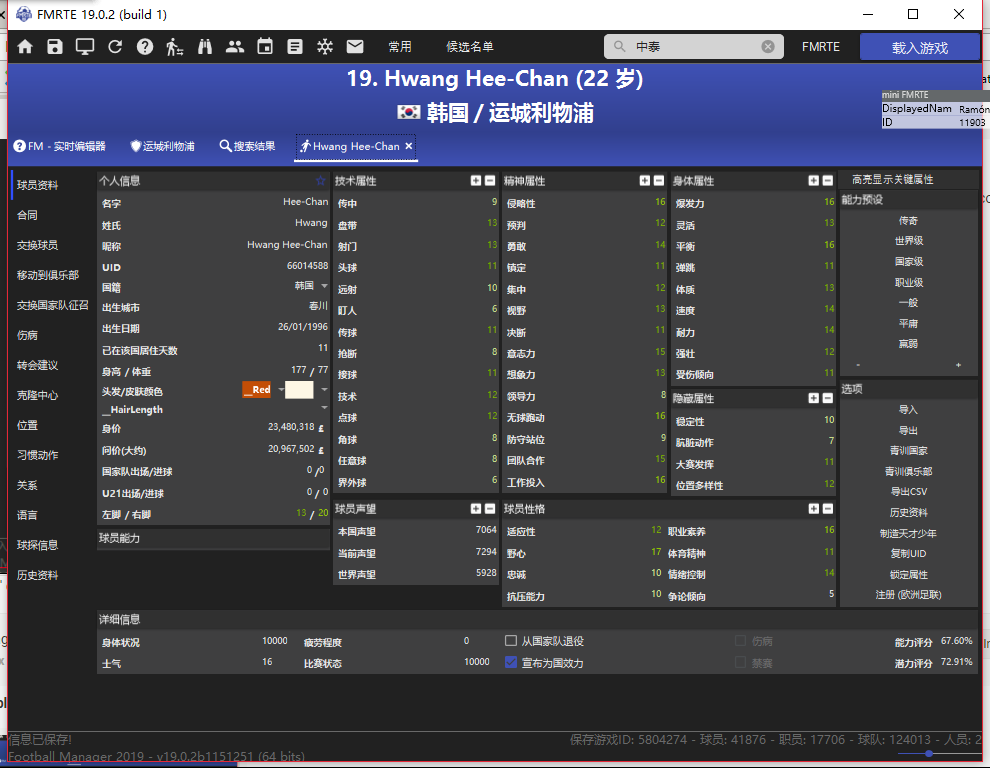Toggle 从国家队退役 checkbox
The image size is (990, 768).
[x=511, y=641]
